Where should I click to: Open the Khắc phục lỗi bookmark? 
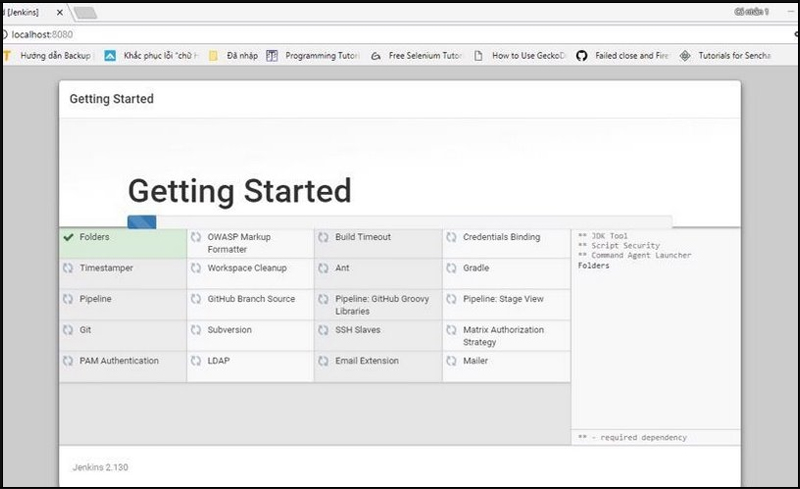click(x=152, y=56)
